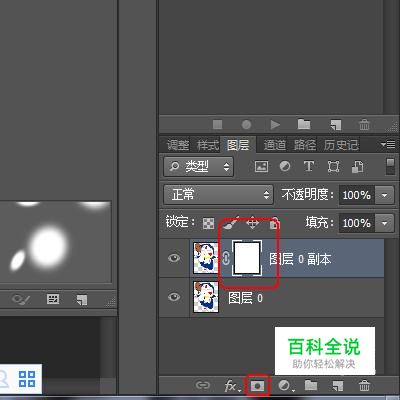Open the 通道 tab
Image resolution: width=400 pixels, height=400 pixels.
pyautogui.click(x=275, y=145)
